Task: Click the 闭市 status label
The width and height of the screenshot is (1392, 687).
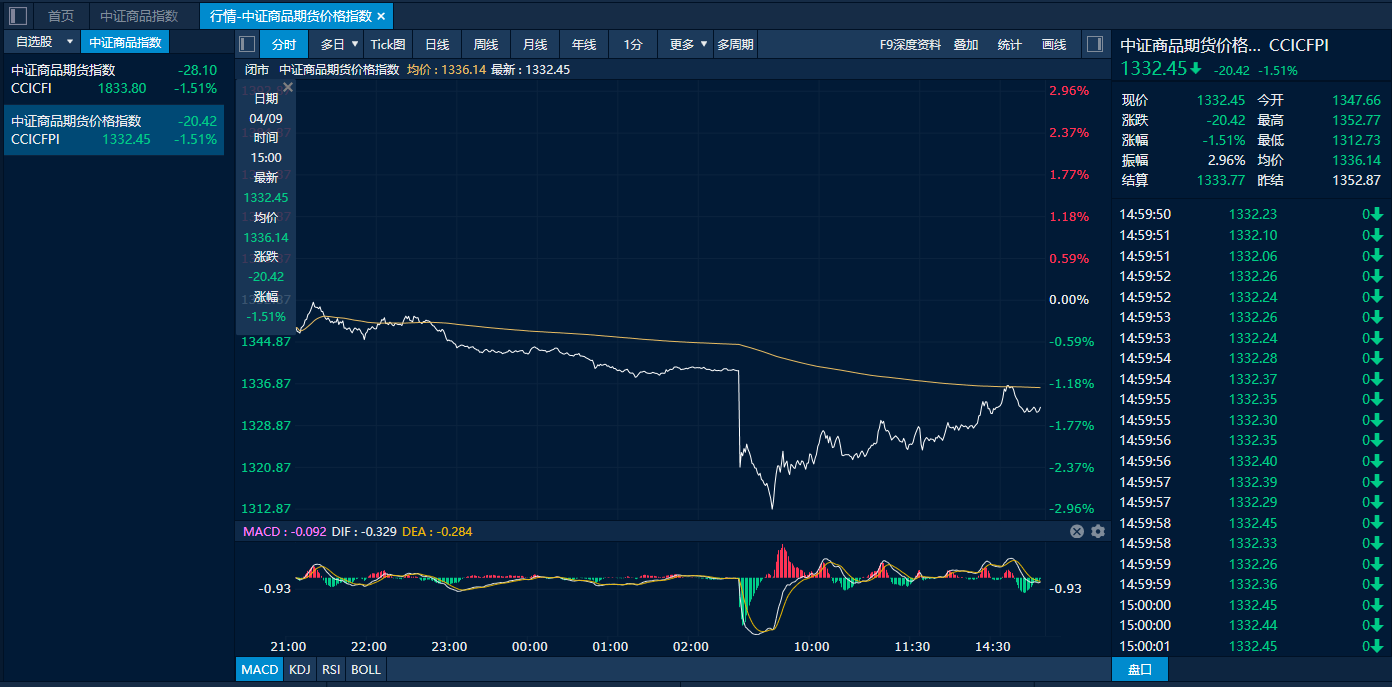Action: (256, 70)
